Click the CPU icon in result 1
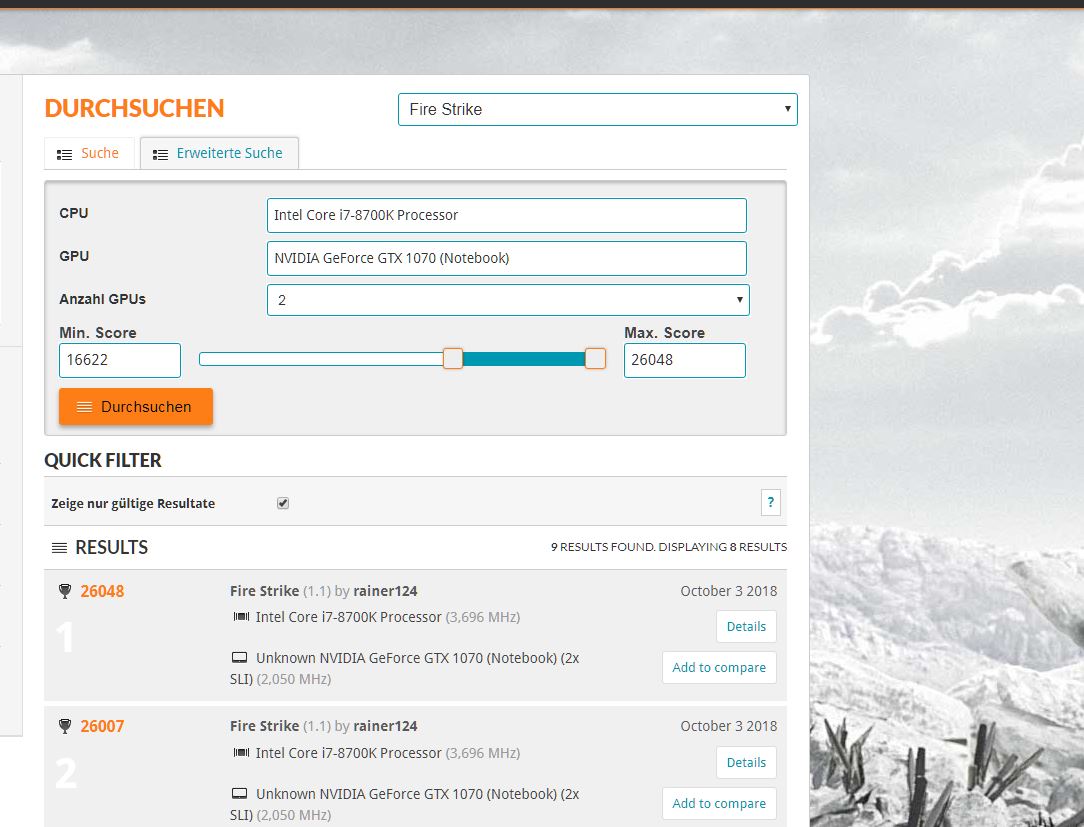This screenshot has width=1084, height=827. pos(241,617)
